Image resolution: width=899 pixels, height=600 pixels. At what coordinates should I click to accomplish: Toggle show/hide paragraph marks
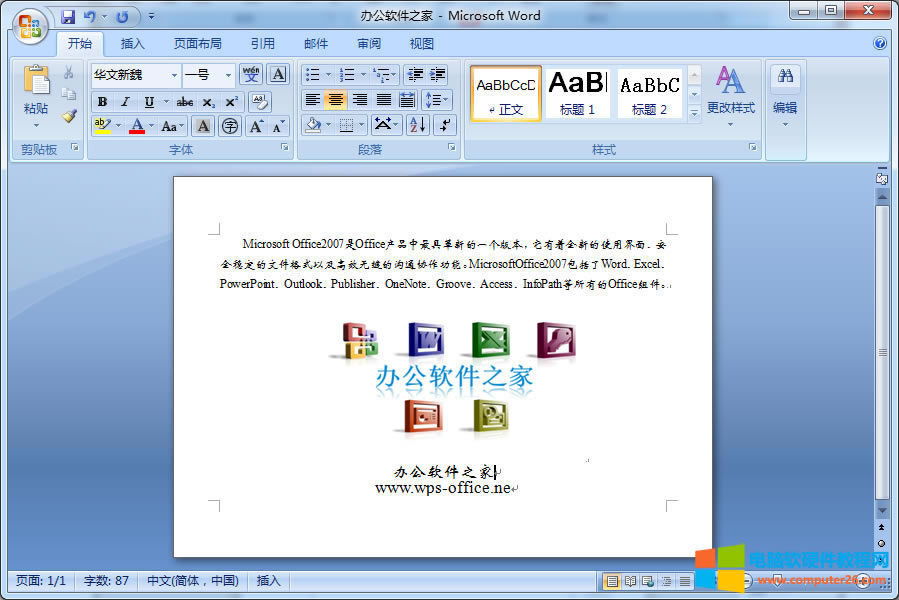[444, 125]
